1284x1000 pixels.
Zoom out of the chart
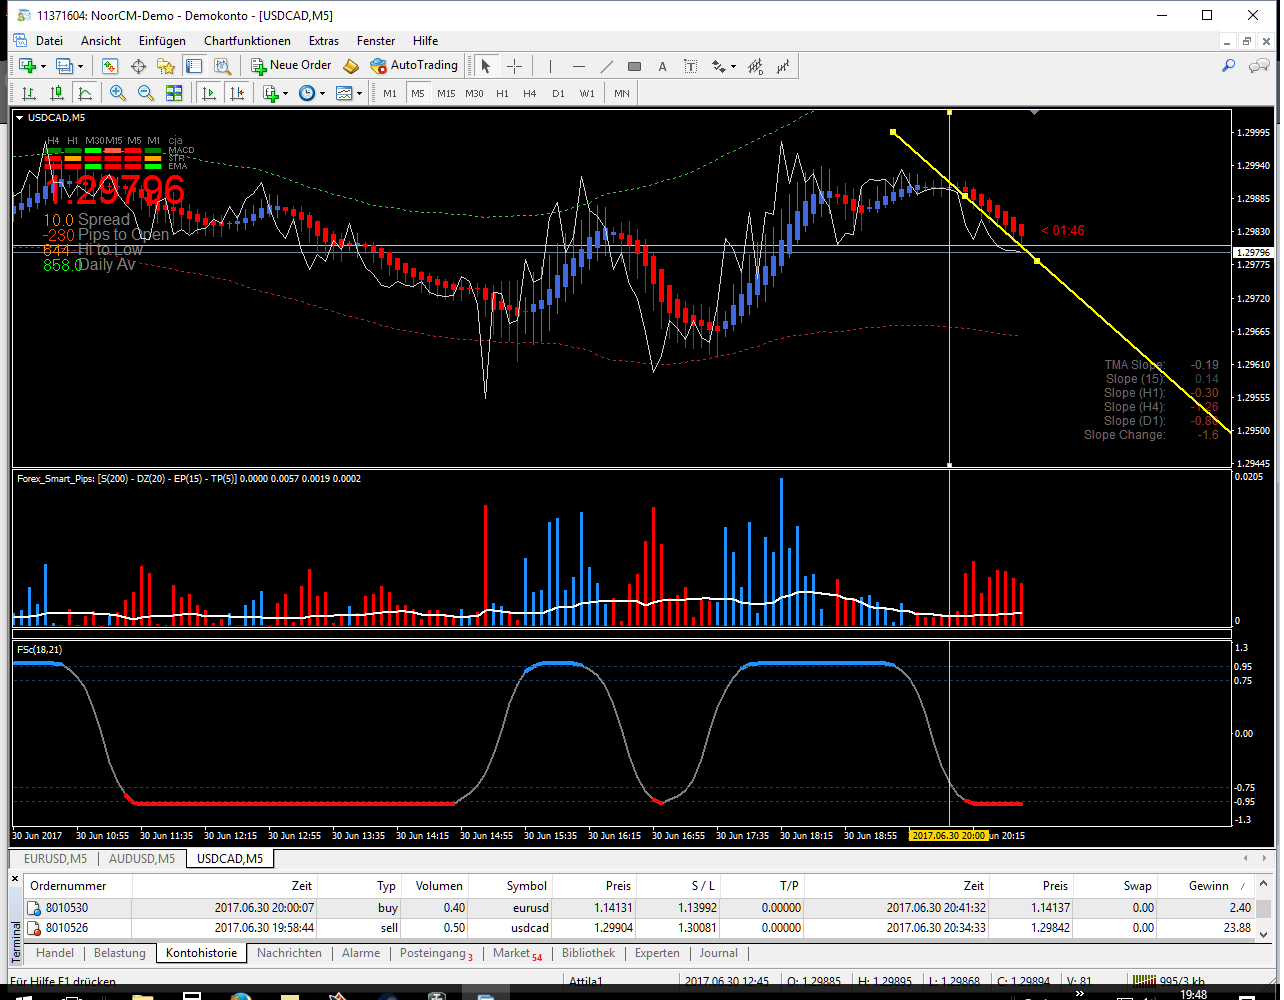146,93
